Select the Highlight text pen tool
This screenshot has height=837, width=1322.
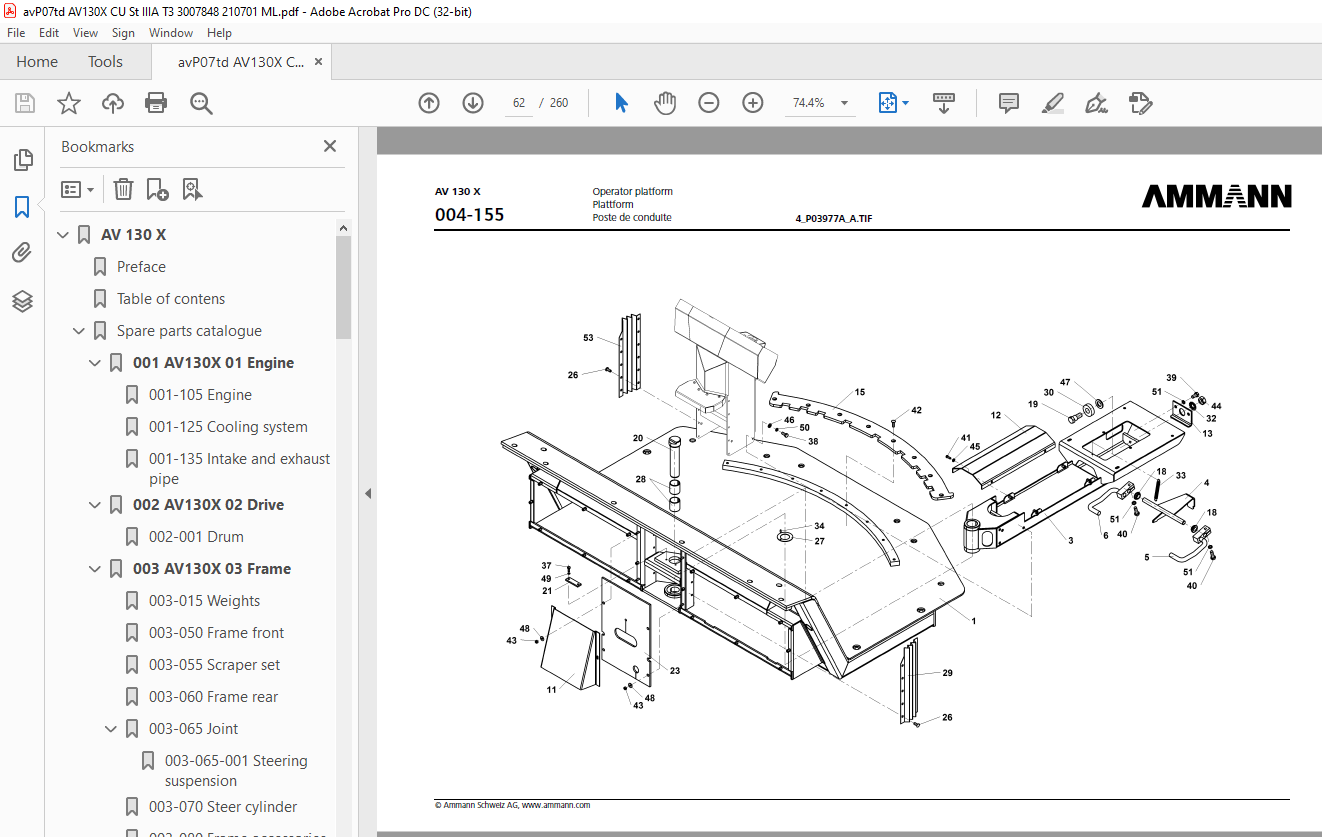pos(1052,103)
